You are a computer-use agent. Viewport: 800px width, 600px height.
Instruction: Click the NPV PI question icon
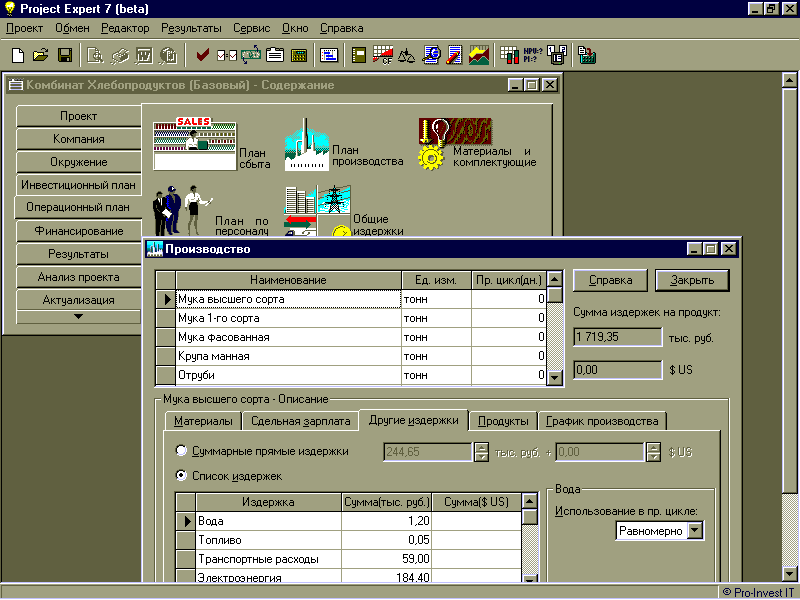pyautogui.click(x=533, y=55)
